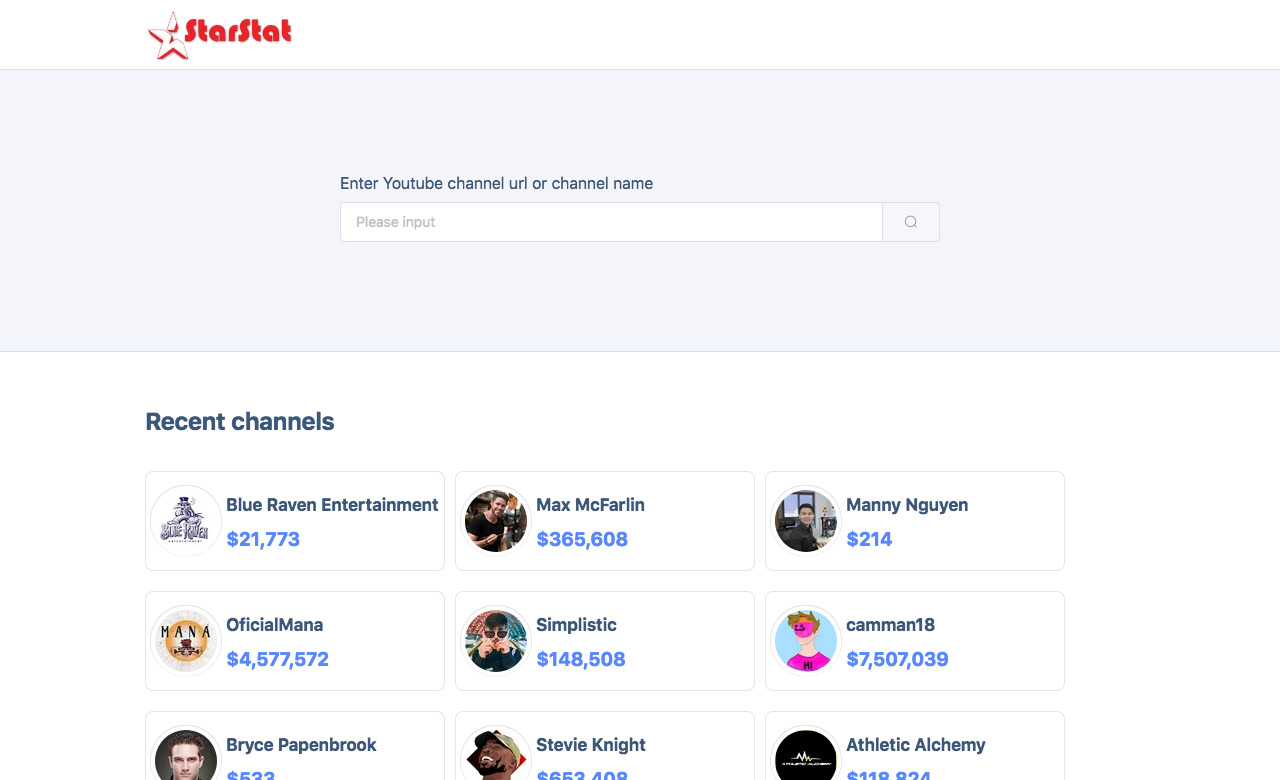Select Athletic Alchemy logo avatar
The image size is (1280, 780).
tap(806, 754)
